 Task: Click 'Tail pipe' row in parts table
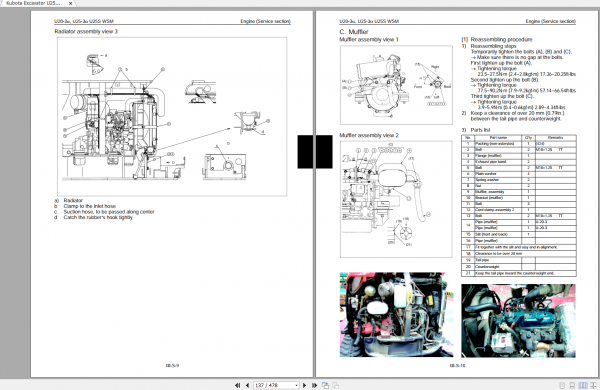point(518,260)
